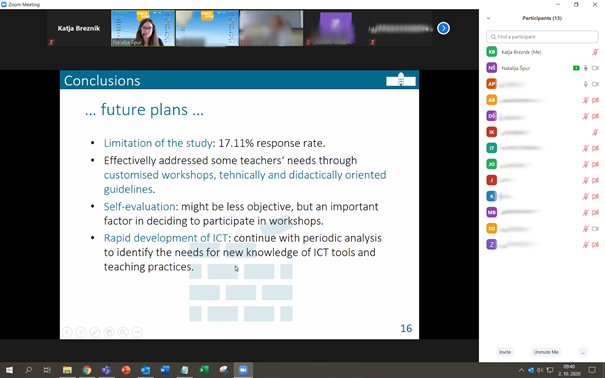This screenshot has width=605, height=378.
Task: Toggle Natalija Špur's camera icon
Action: tap(595, 68)
